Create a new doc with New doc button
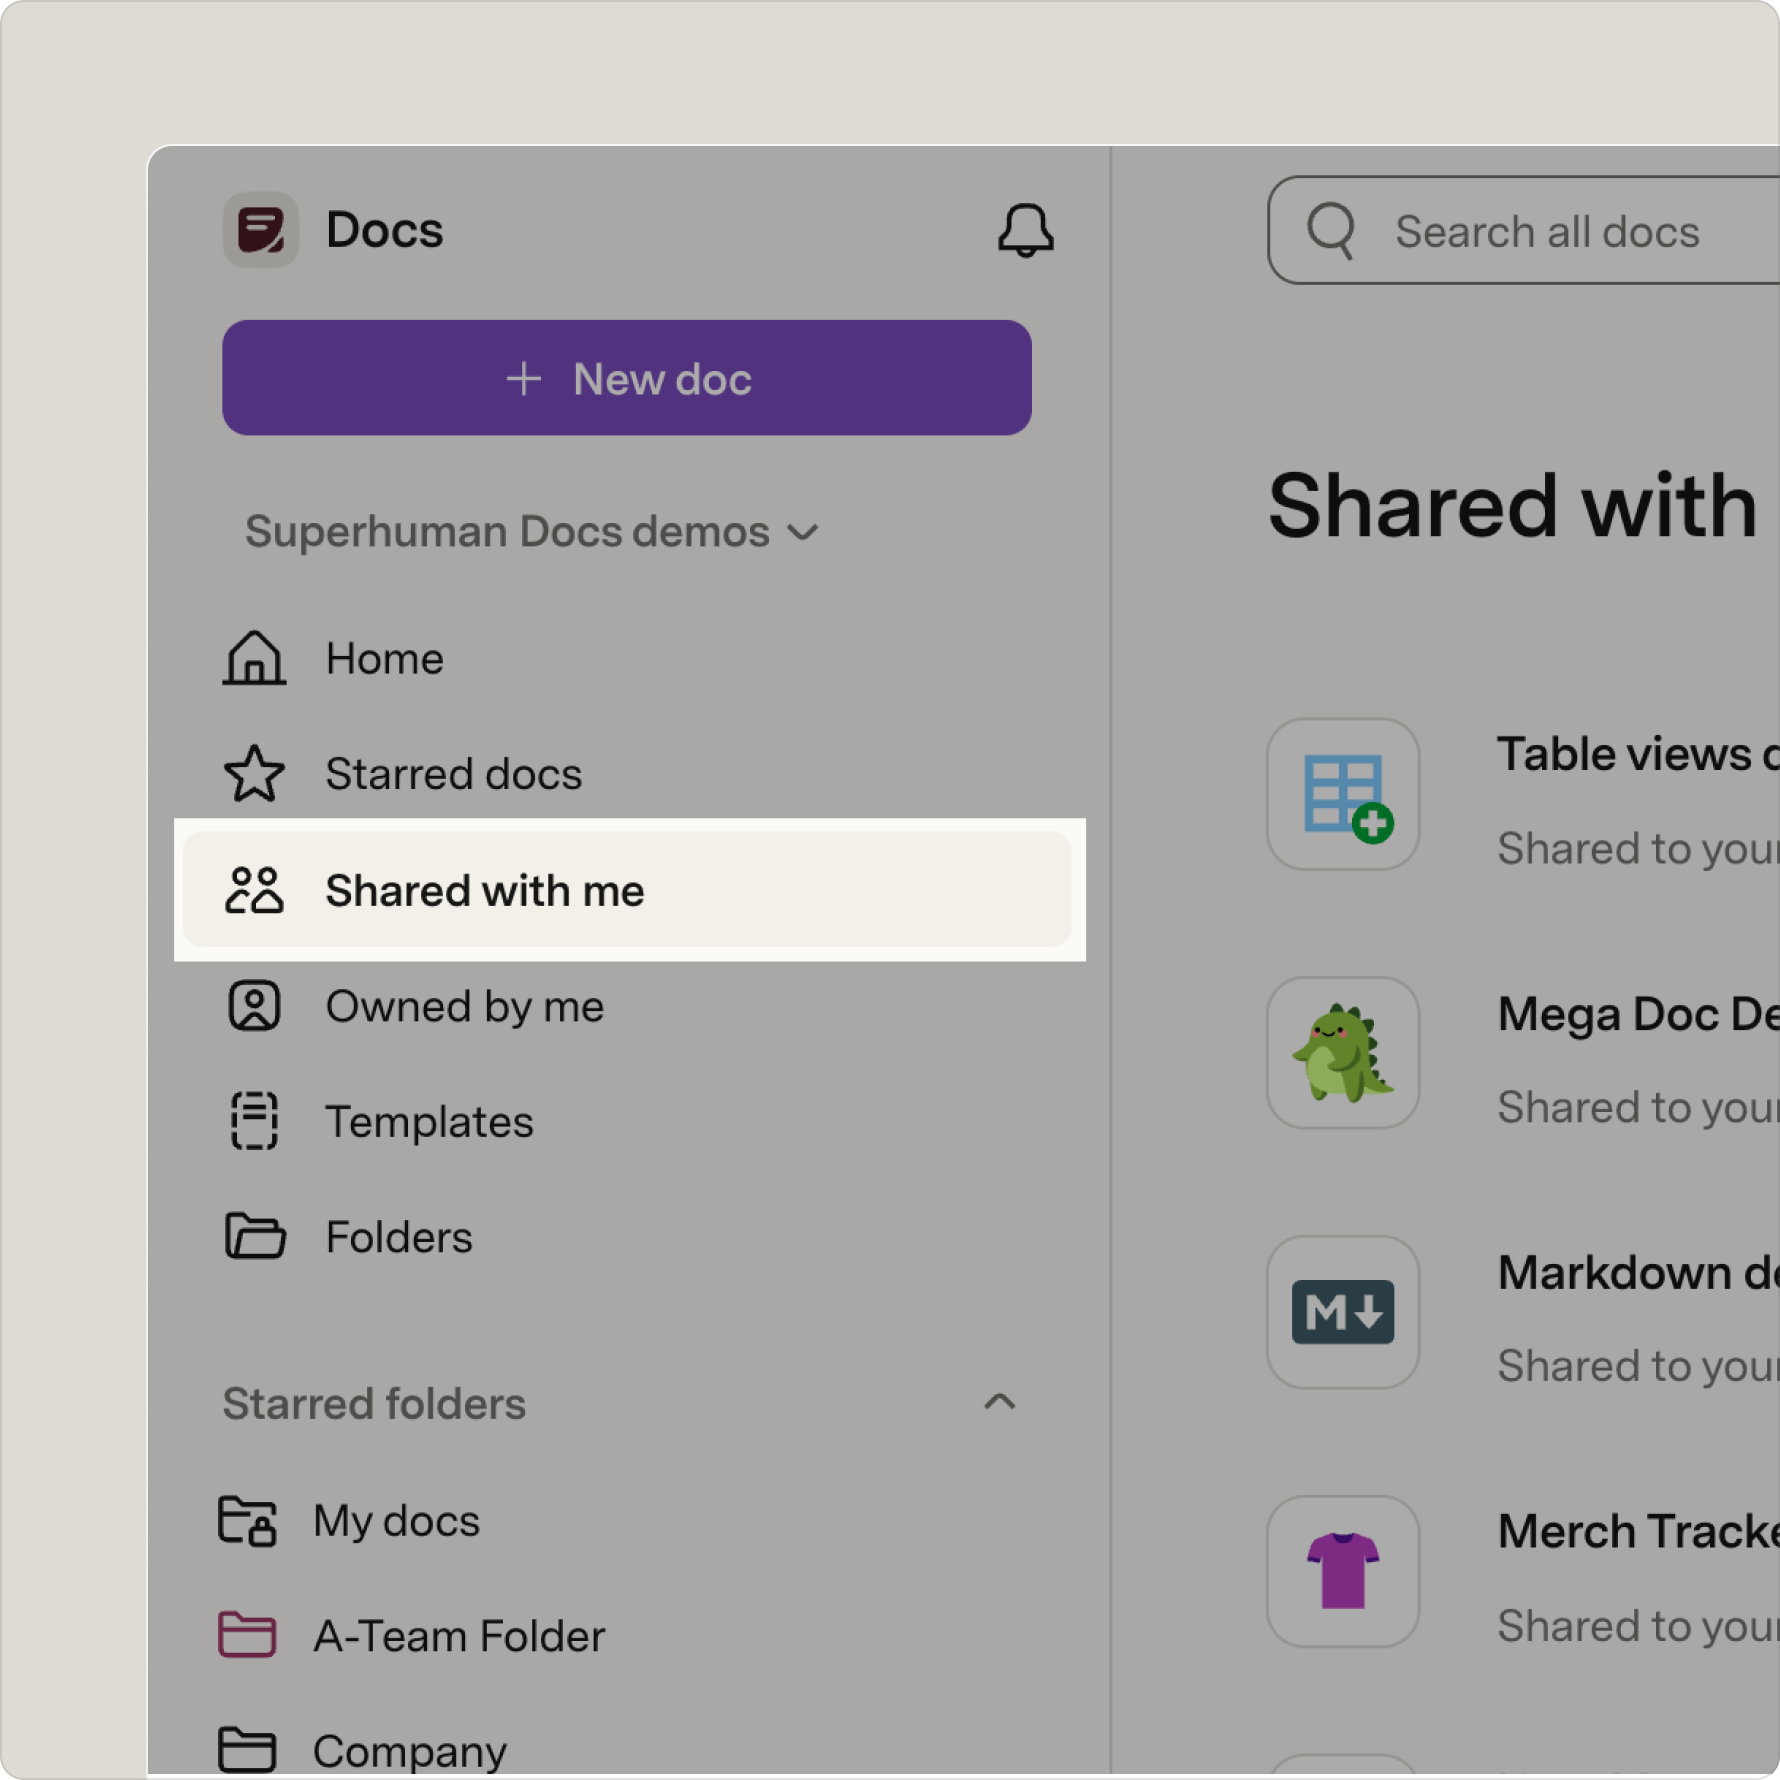 click(627, 378)
